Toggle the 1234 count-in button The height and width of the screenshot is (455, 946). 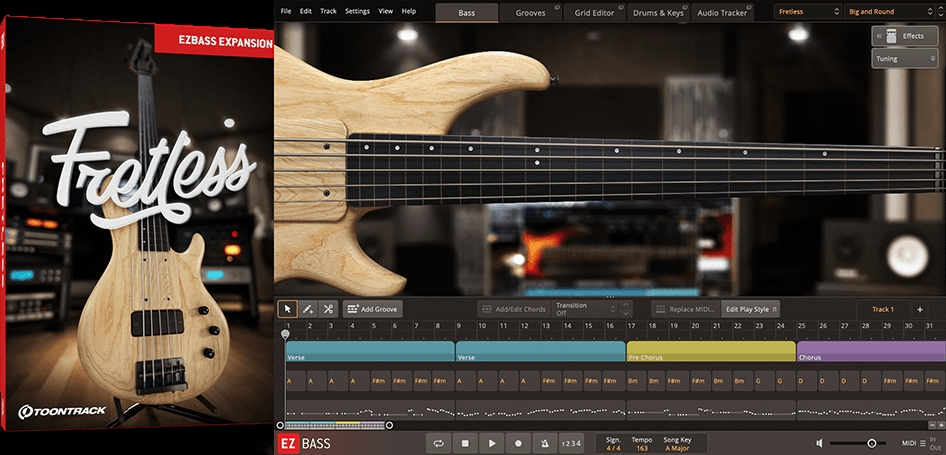(571, 444)
